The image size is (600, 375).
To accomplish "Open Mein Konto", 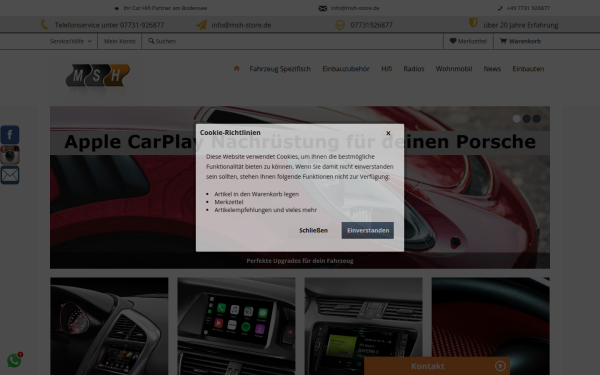I will point(120,41).
